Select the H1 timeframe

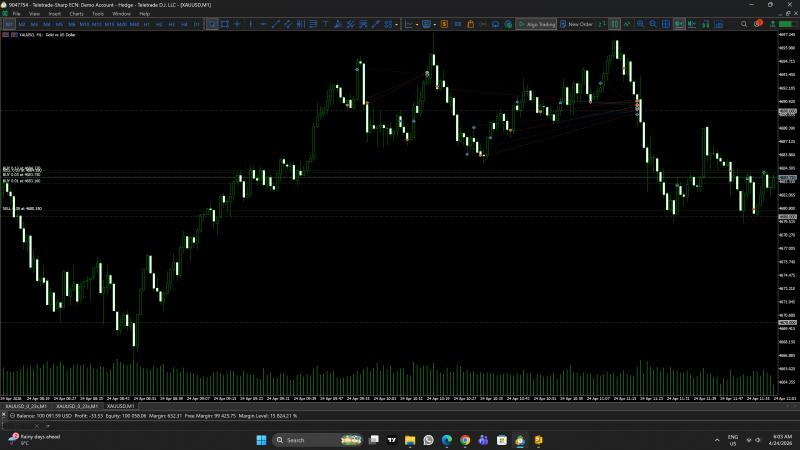point(146,24)
